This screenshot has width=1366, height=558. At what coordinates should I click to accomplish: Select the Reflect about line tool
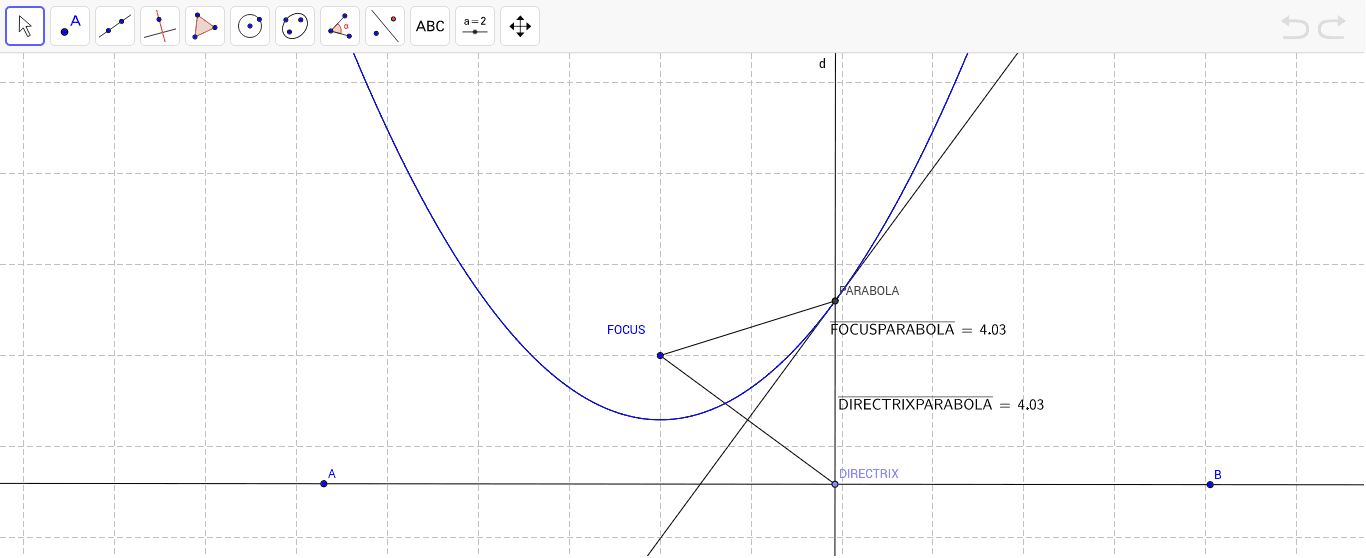(385, 26)
